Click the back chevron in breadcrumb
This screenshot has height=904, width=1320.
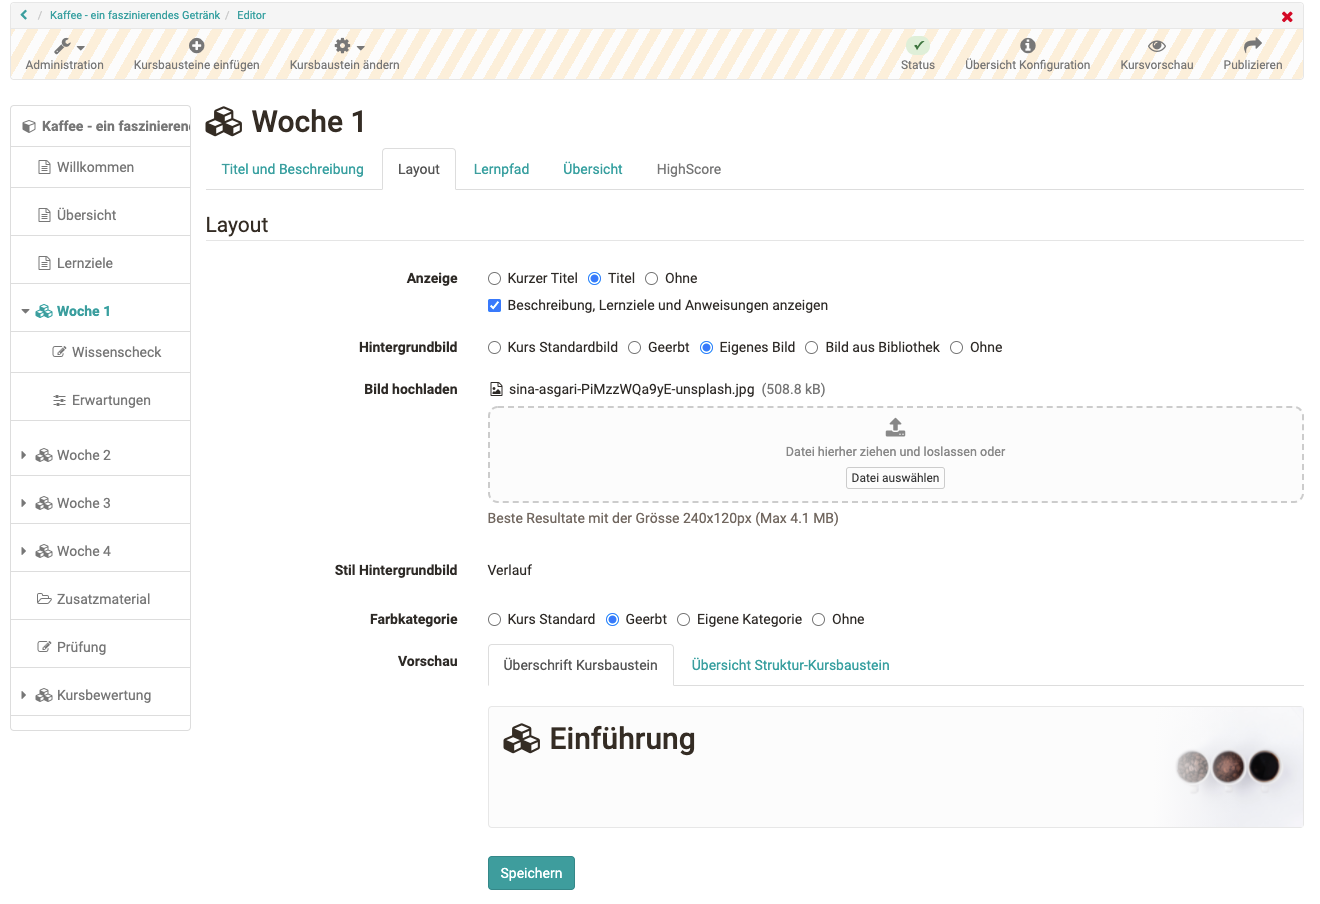coord(24,15)
